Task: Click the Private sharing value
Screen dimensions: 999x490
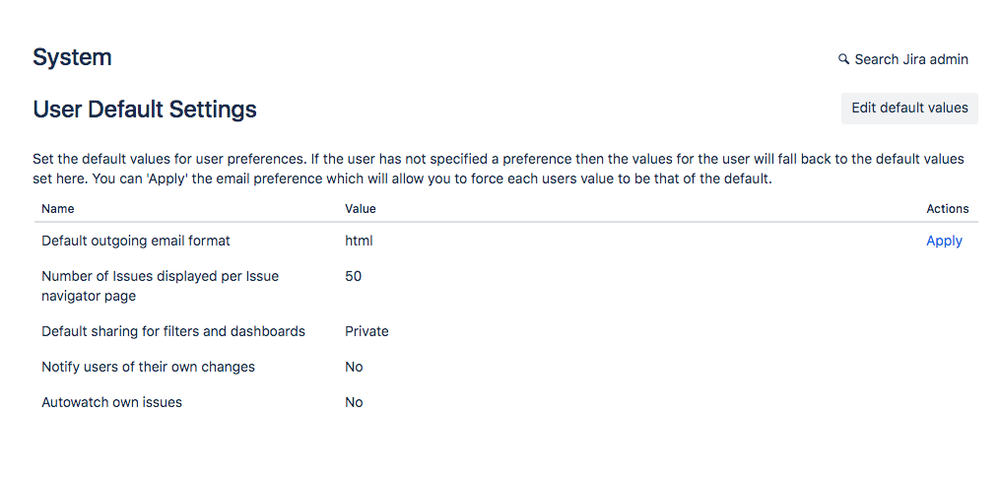Action: point(367,331)
